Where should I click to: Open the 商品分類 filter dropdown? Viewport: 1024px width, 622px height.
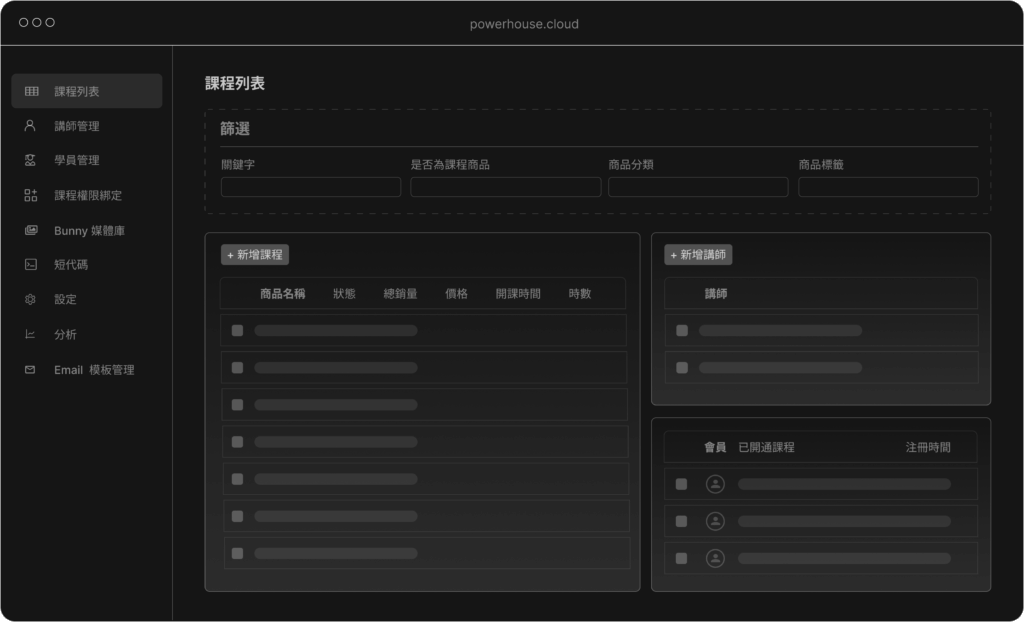click(x=698, y=187)
